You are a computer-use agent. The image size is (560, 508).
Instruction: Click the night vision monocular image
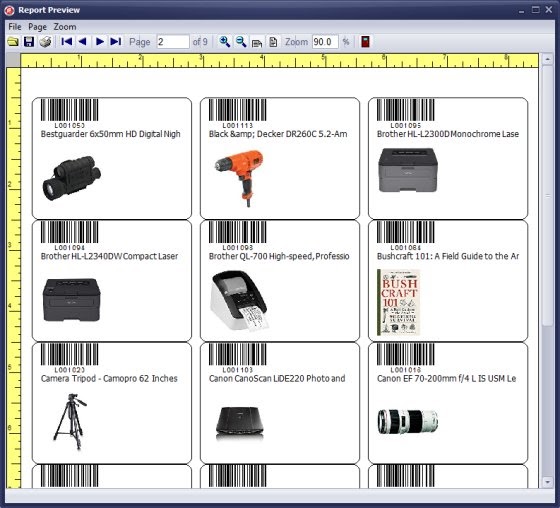[x=71, y=178]
